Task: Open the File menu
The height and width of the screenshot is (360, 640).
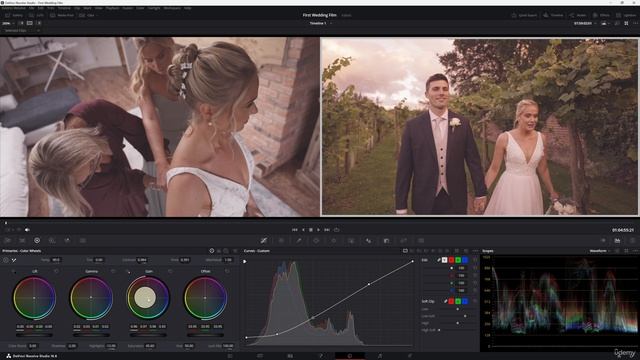Action: point(31,8)
